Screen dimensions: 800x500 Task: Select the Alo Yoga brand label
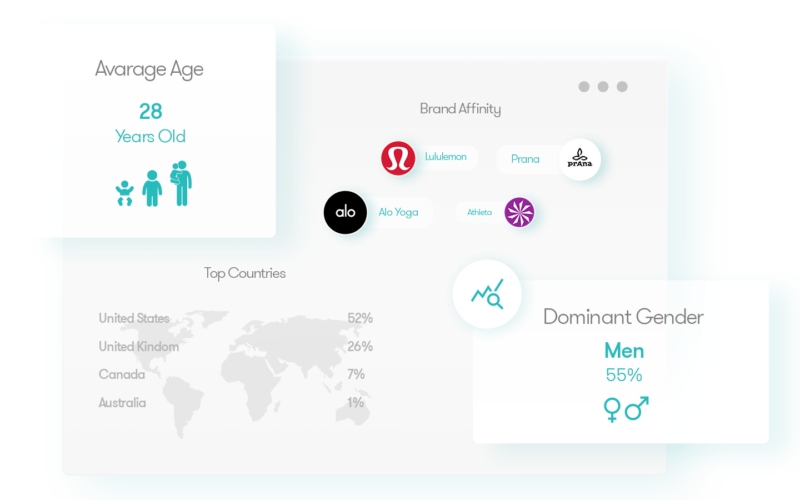398,212
